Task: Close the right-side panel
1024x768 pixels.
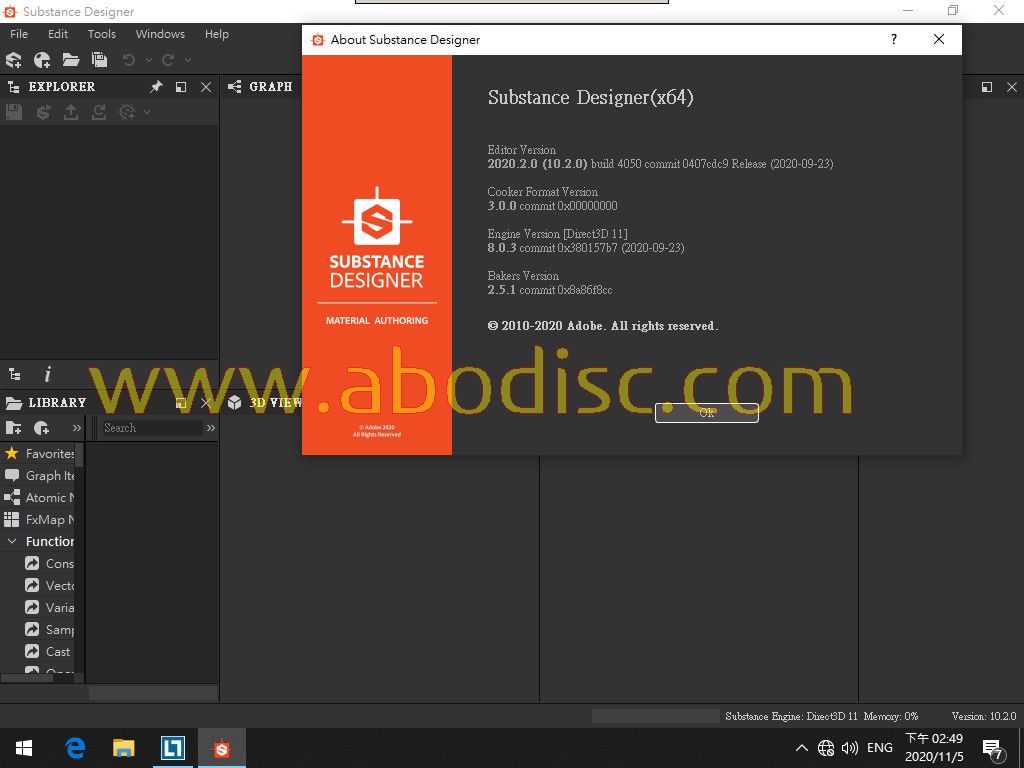Action: [x=1012, y=87]
